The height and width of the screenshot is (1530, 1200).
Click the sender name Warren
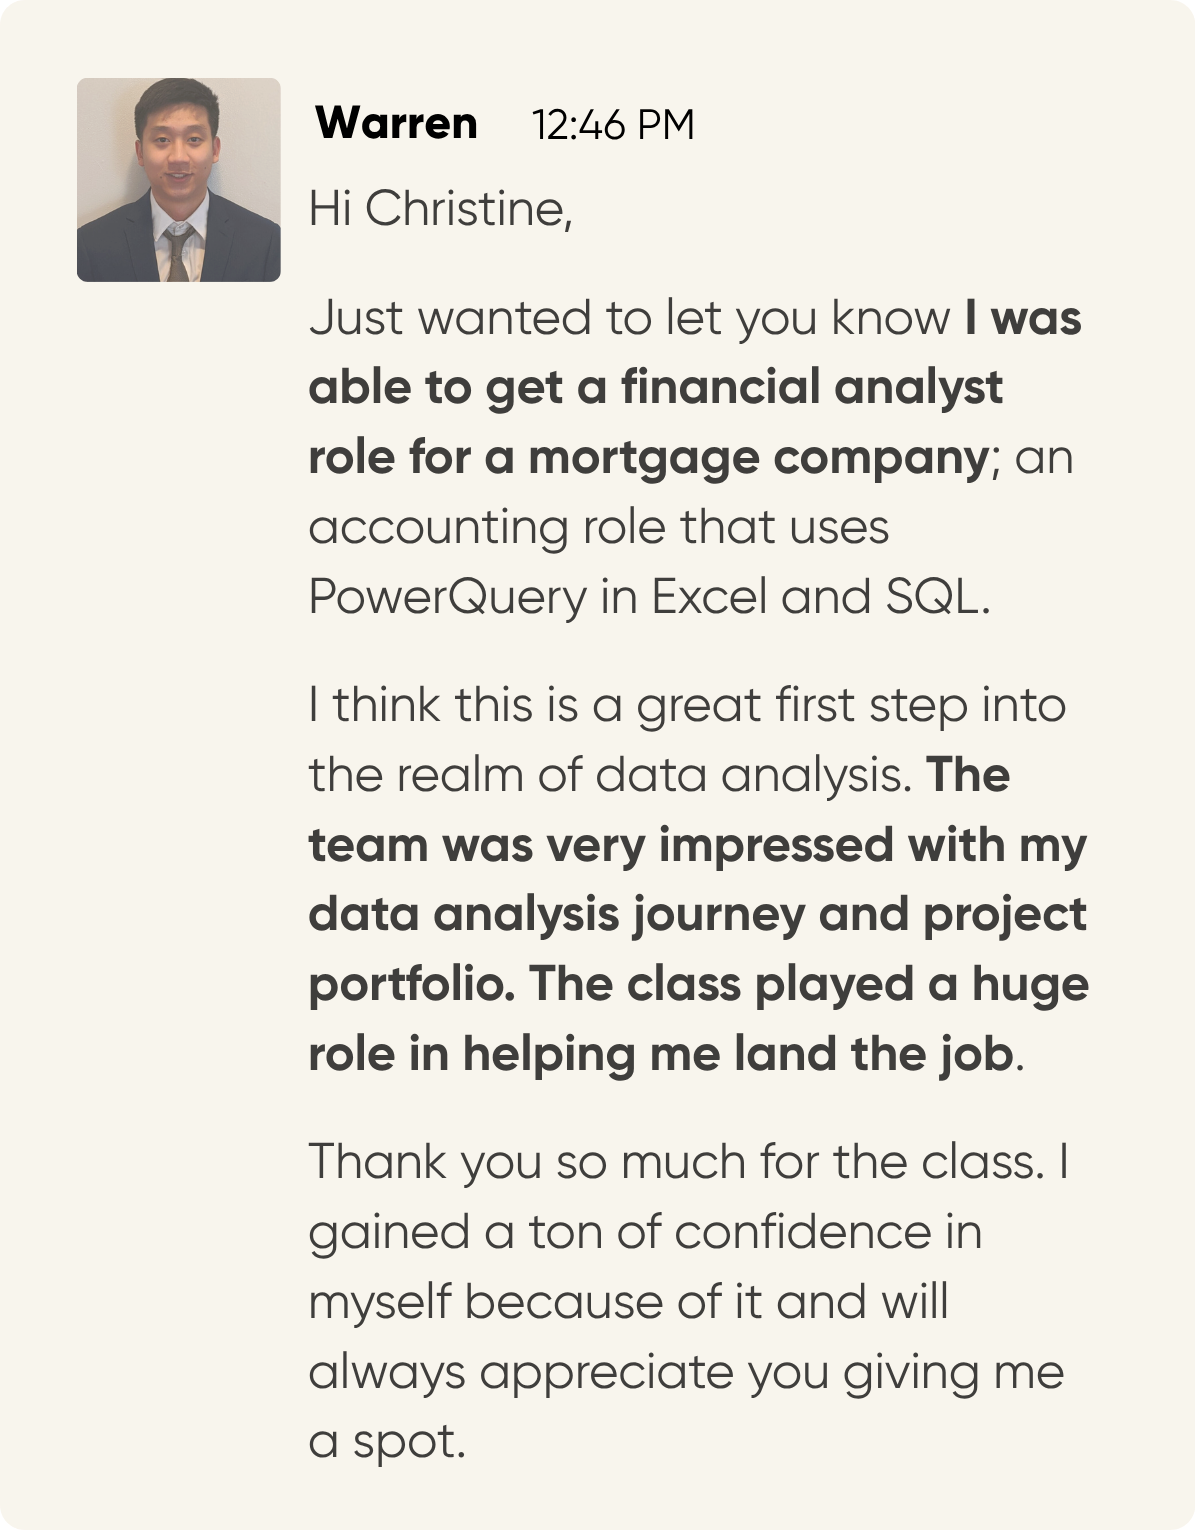pos(396,124)
